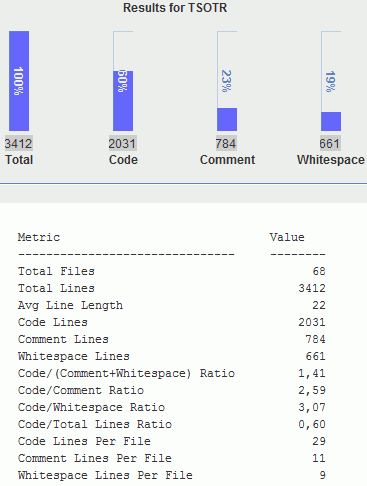Click the value 0,60 in the table
Viewport: 367px width, 486px height.
pyautogui.click(x=312, y=424)
